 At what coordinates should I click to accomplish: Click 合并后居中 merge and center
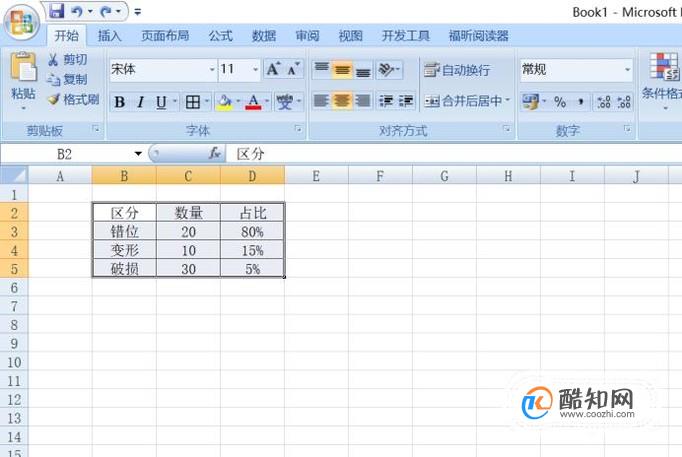[464, 101]
